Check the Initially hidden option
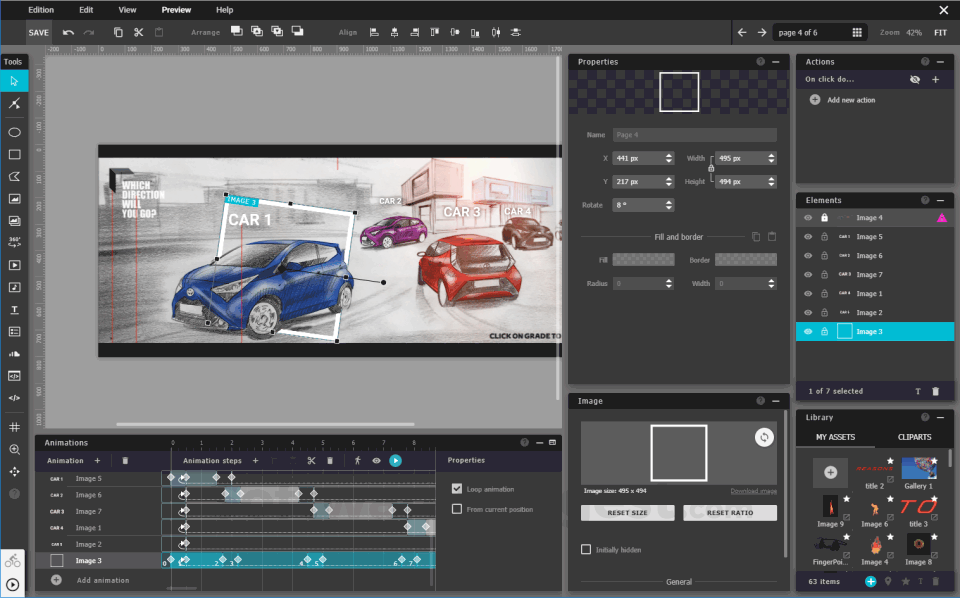Viewport: 960px width, 598px height. point(586,549)
